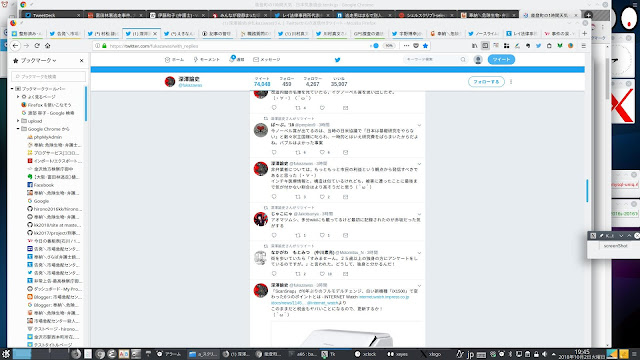640x360 pixels.
Task: Click the blue ツイート button
Action: (x=501, y=60)
